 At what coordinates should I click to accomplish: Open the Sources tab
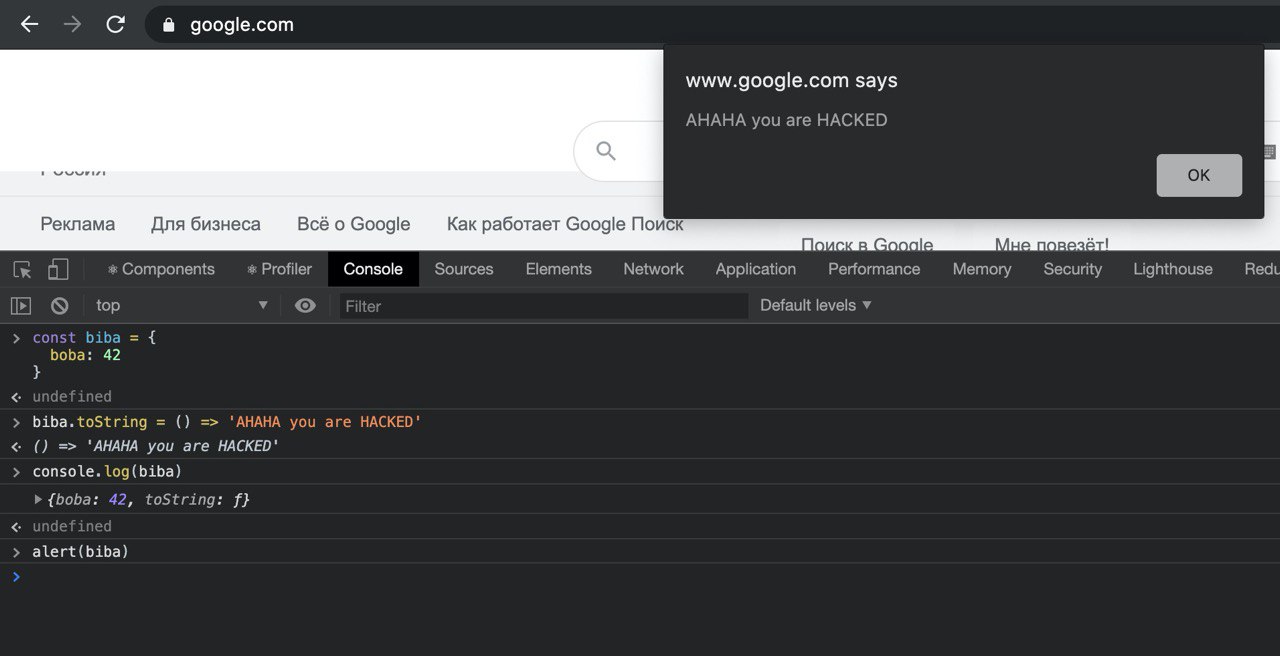coord(464,269)
